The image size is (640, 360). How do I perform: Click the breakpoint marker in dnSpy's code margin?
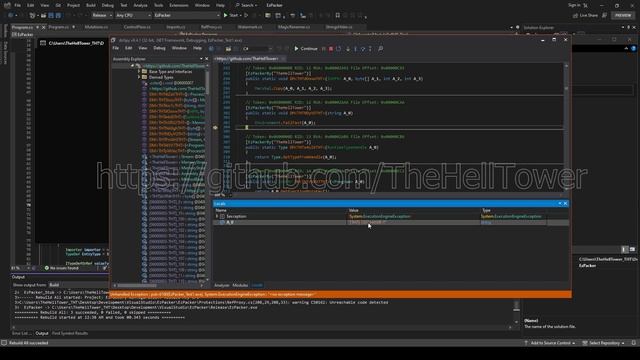215,127
